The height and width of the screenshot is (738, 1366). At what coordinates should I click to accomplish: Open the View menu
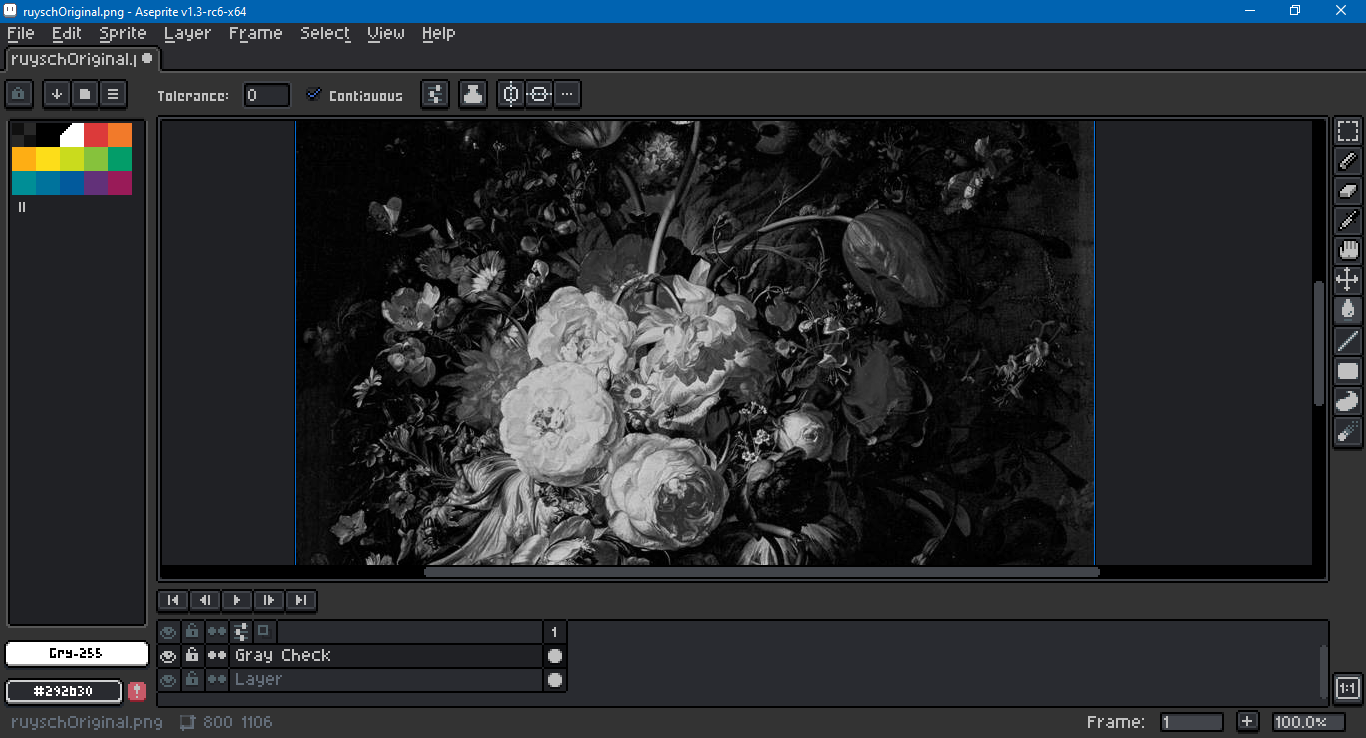[x=386, y=33]
